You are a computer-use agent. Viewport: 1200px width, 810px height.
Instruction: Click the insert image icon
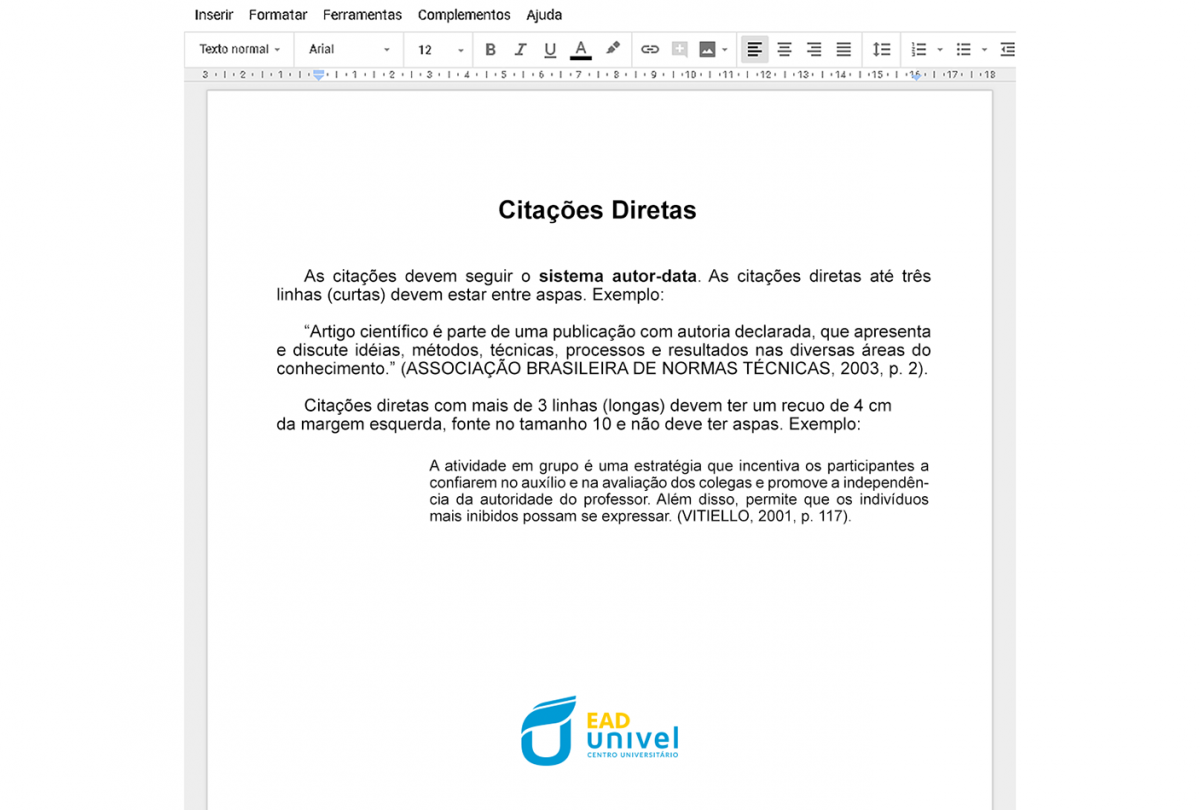coord(708,50)
